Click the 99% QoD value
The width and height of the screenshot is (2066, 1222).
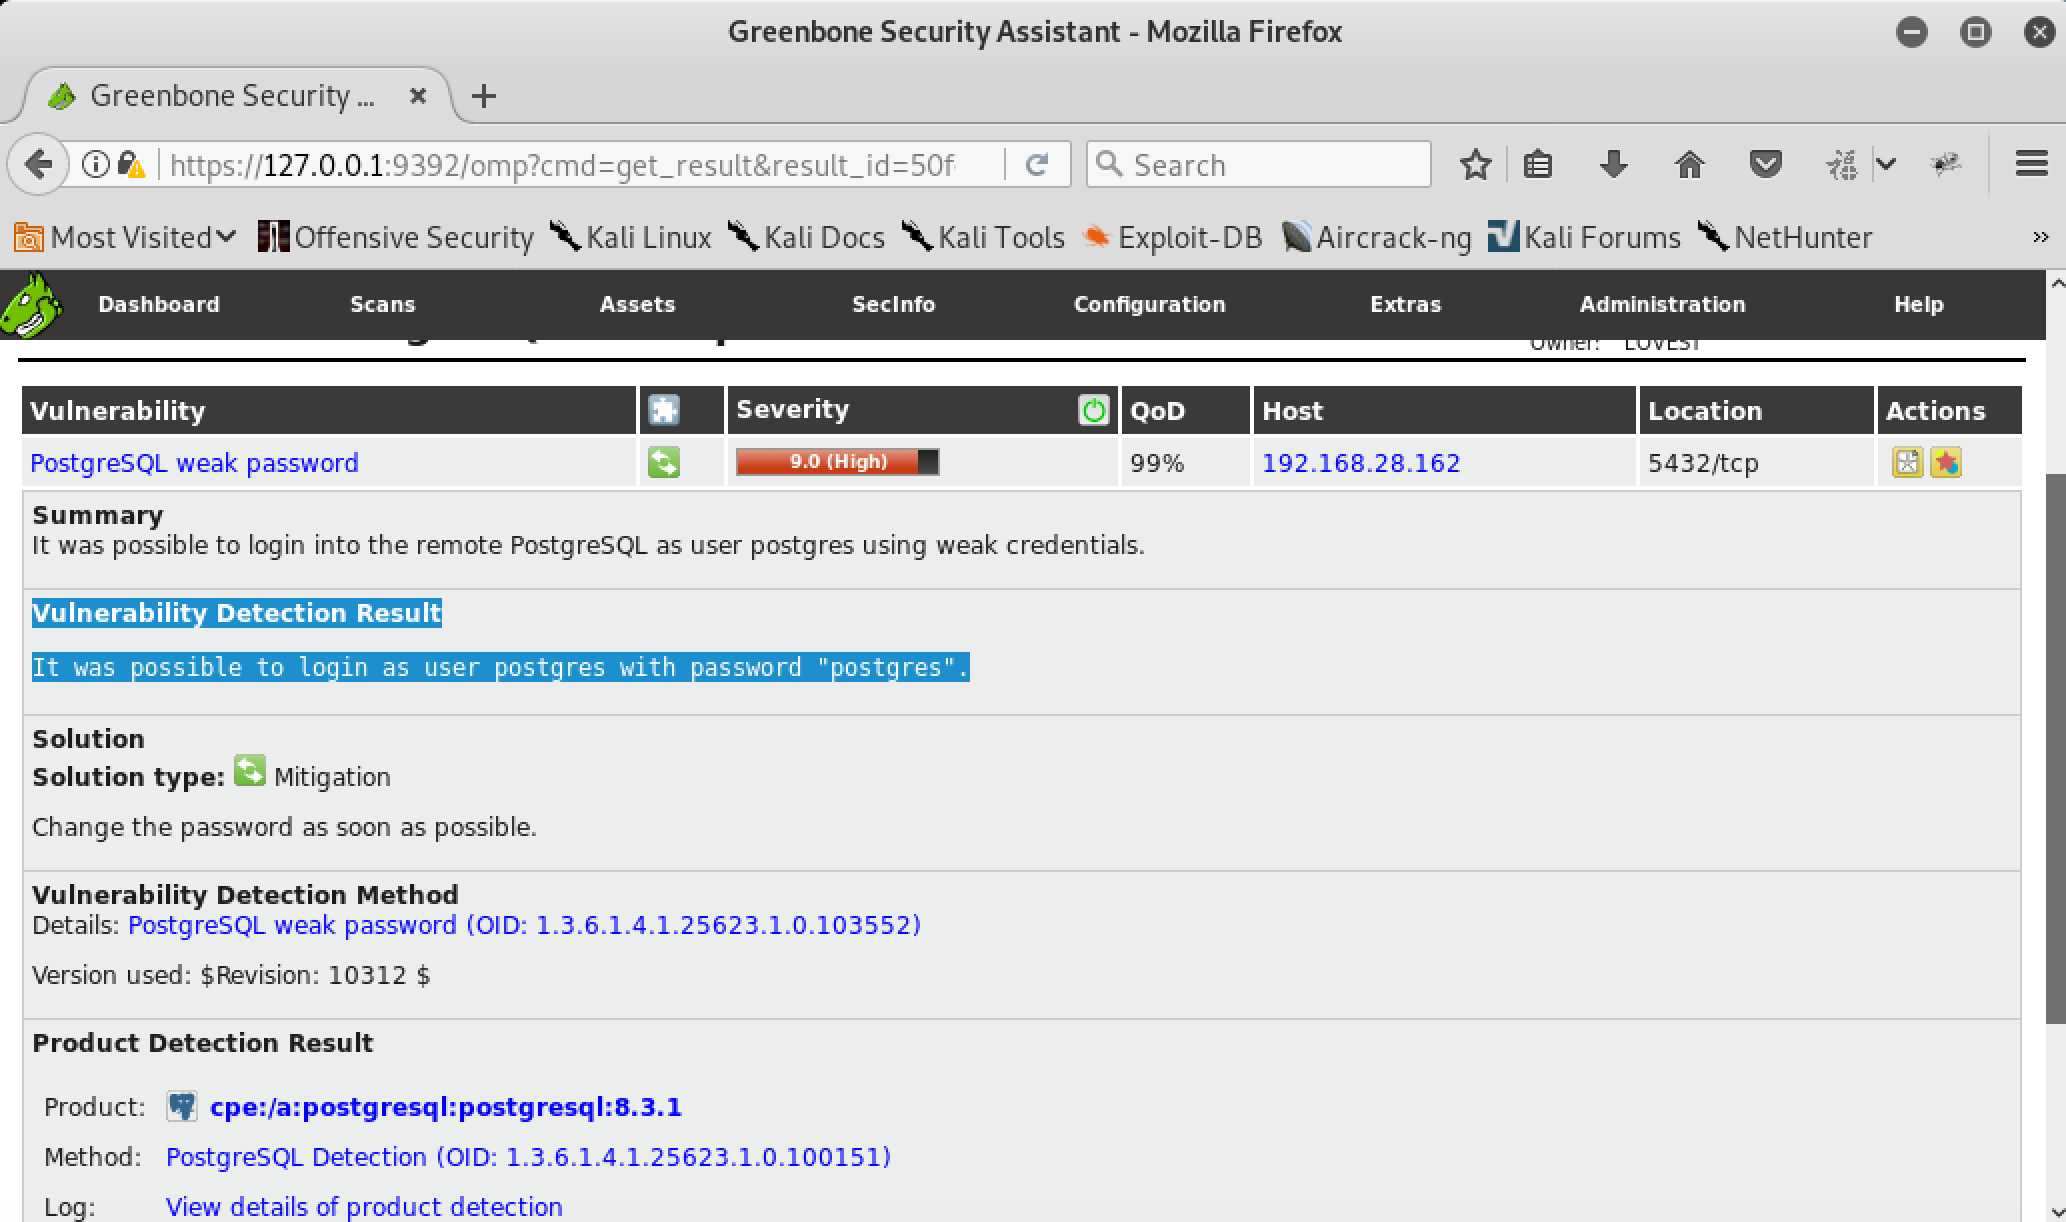pos(1157,463)
